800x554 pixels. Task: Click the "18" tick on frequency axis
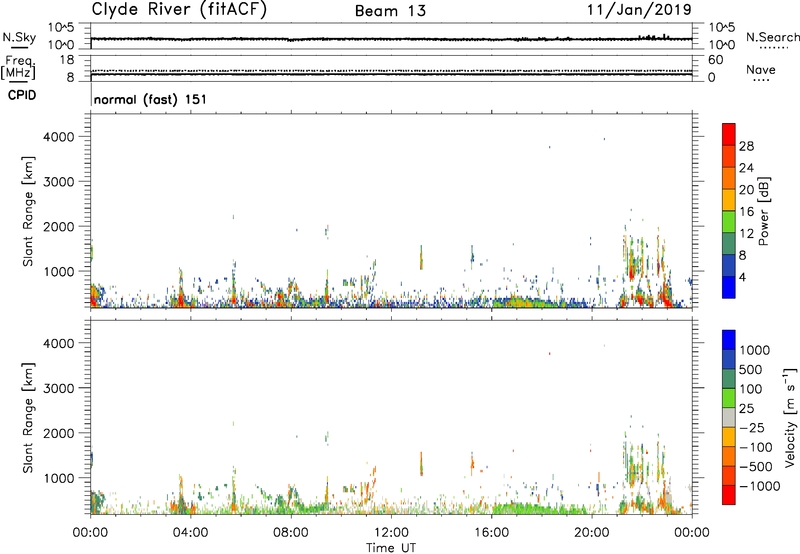tap(67, 59)
